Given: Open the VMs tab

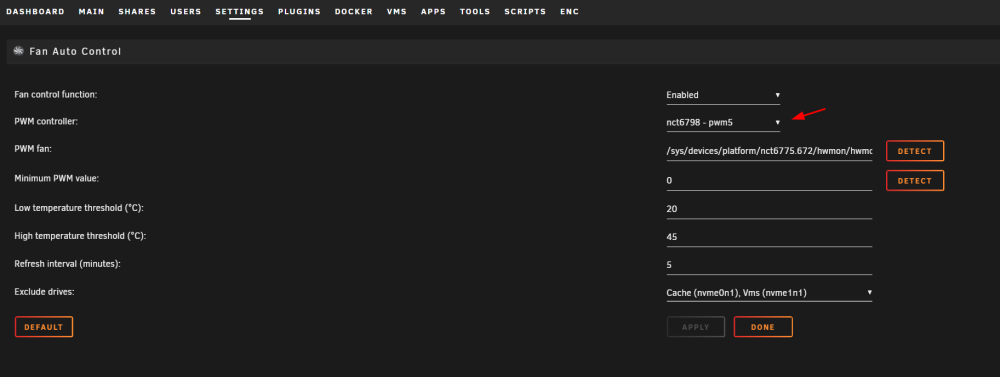Looking at the screenshot, I should 397,11.
